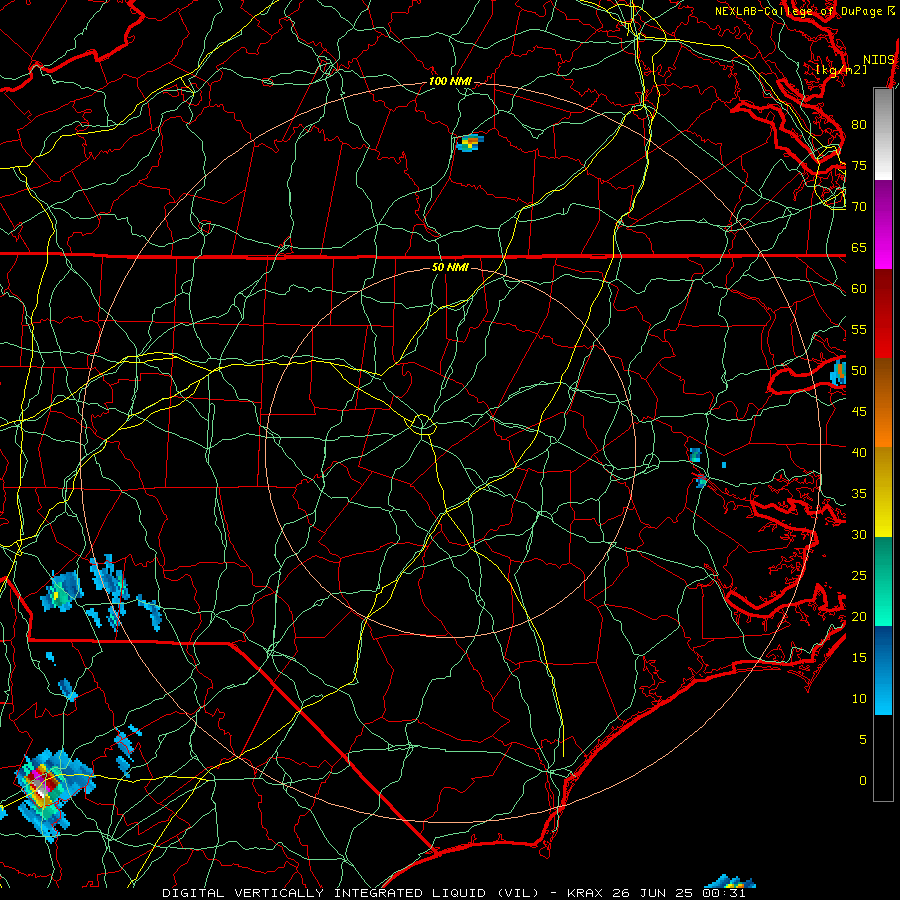
Task: Pick the yellow segment of the VIL scale
Action: 883,492
